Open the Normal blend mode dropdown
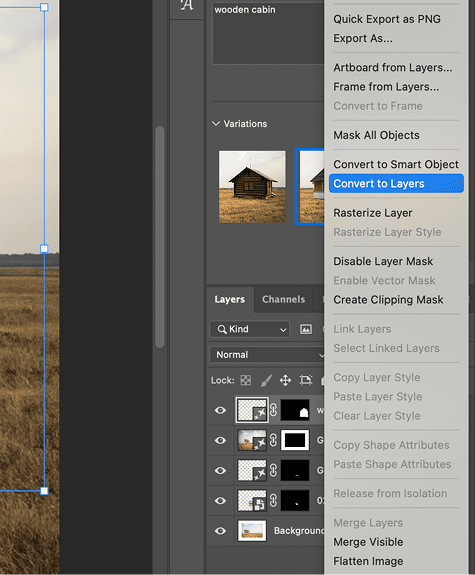The height and width of the screenshot is (575, 475). pos(267,355)
